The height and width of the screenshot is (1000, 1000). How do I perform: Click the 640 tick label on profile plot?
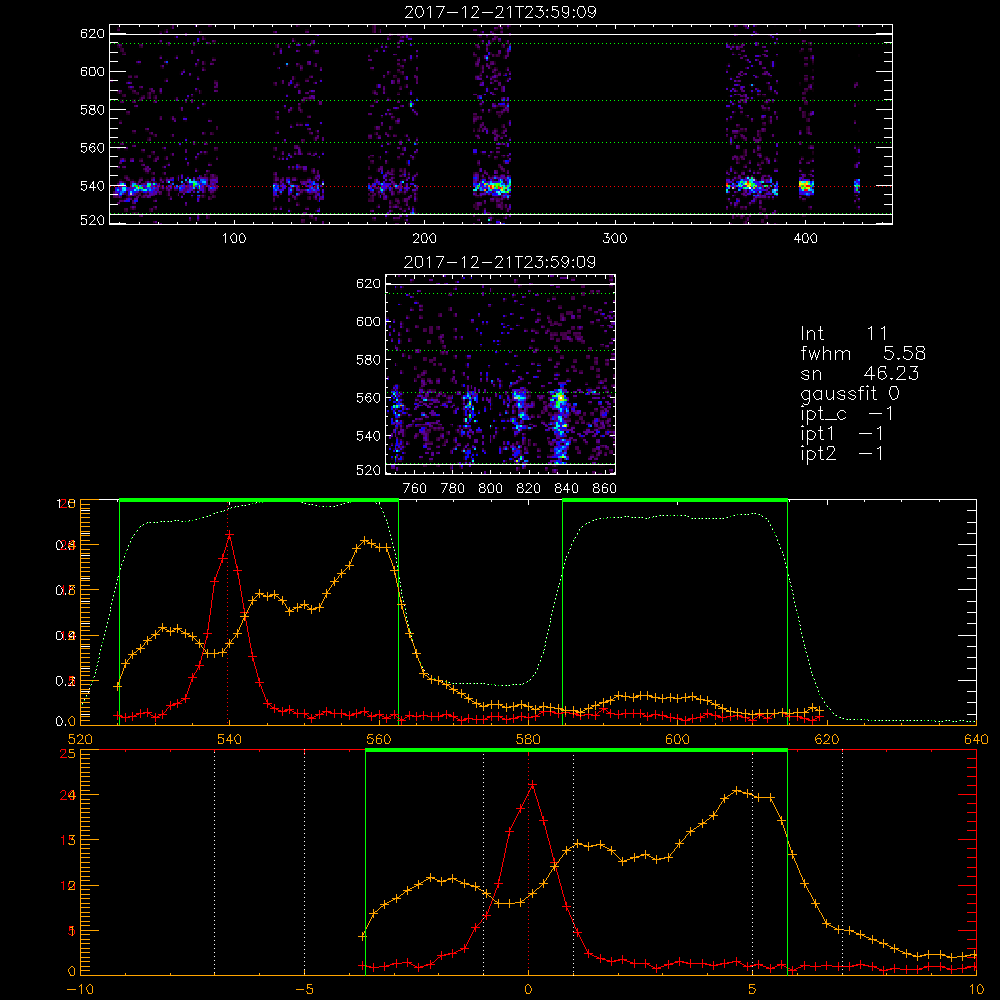976,739
